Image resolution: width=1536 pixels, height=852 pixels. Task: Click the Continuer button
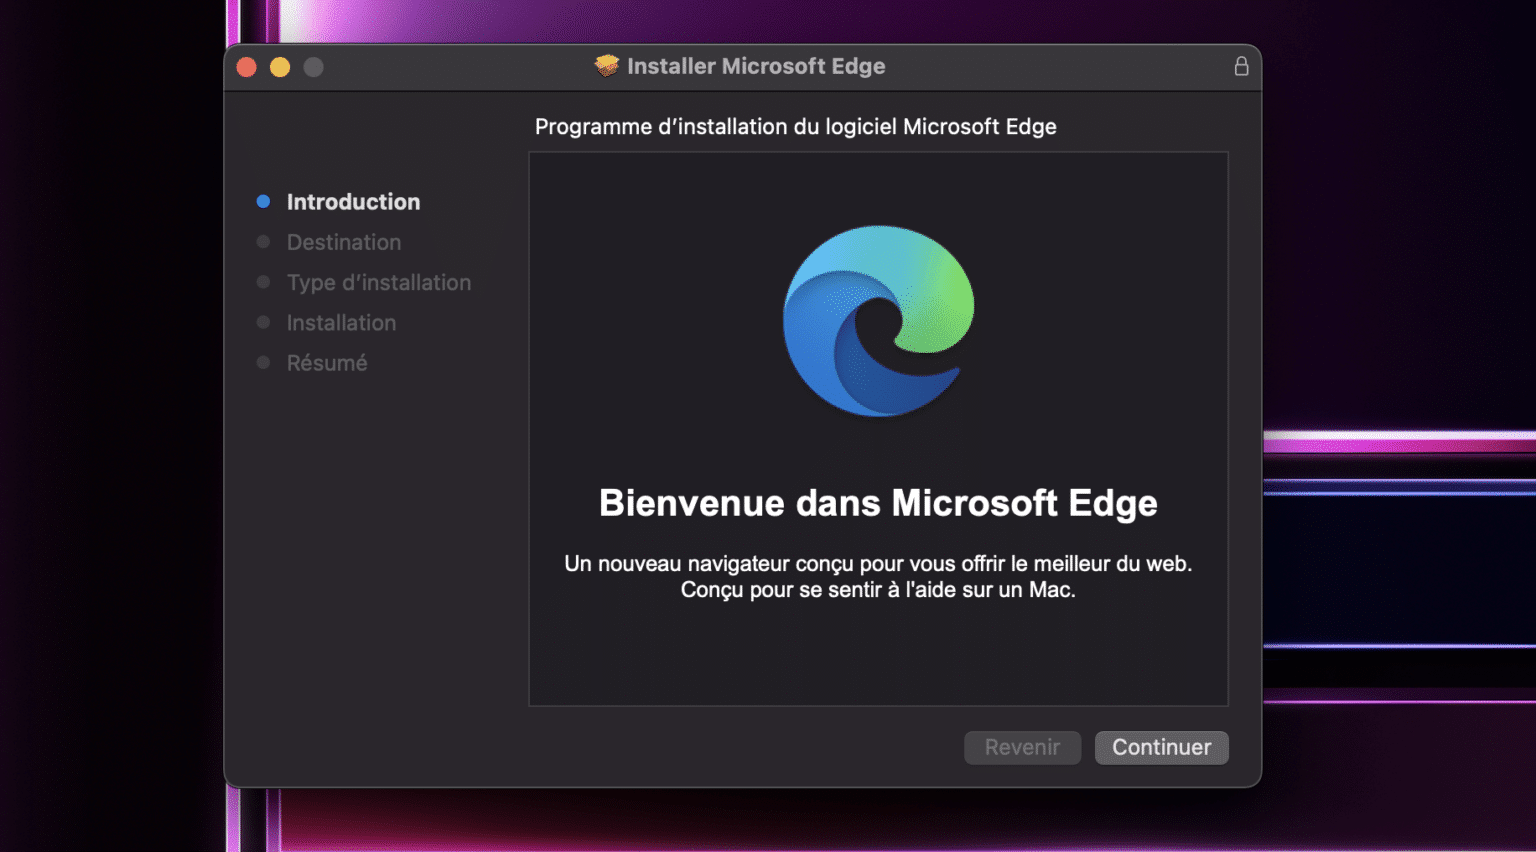[x=1161, y=747]
